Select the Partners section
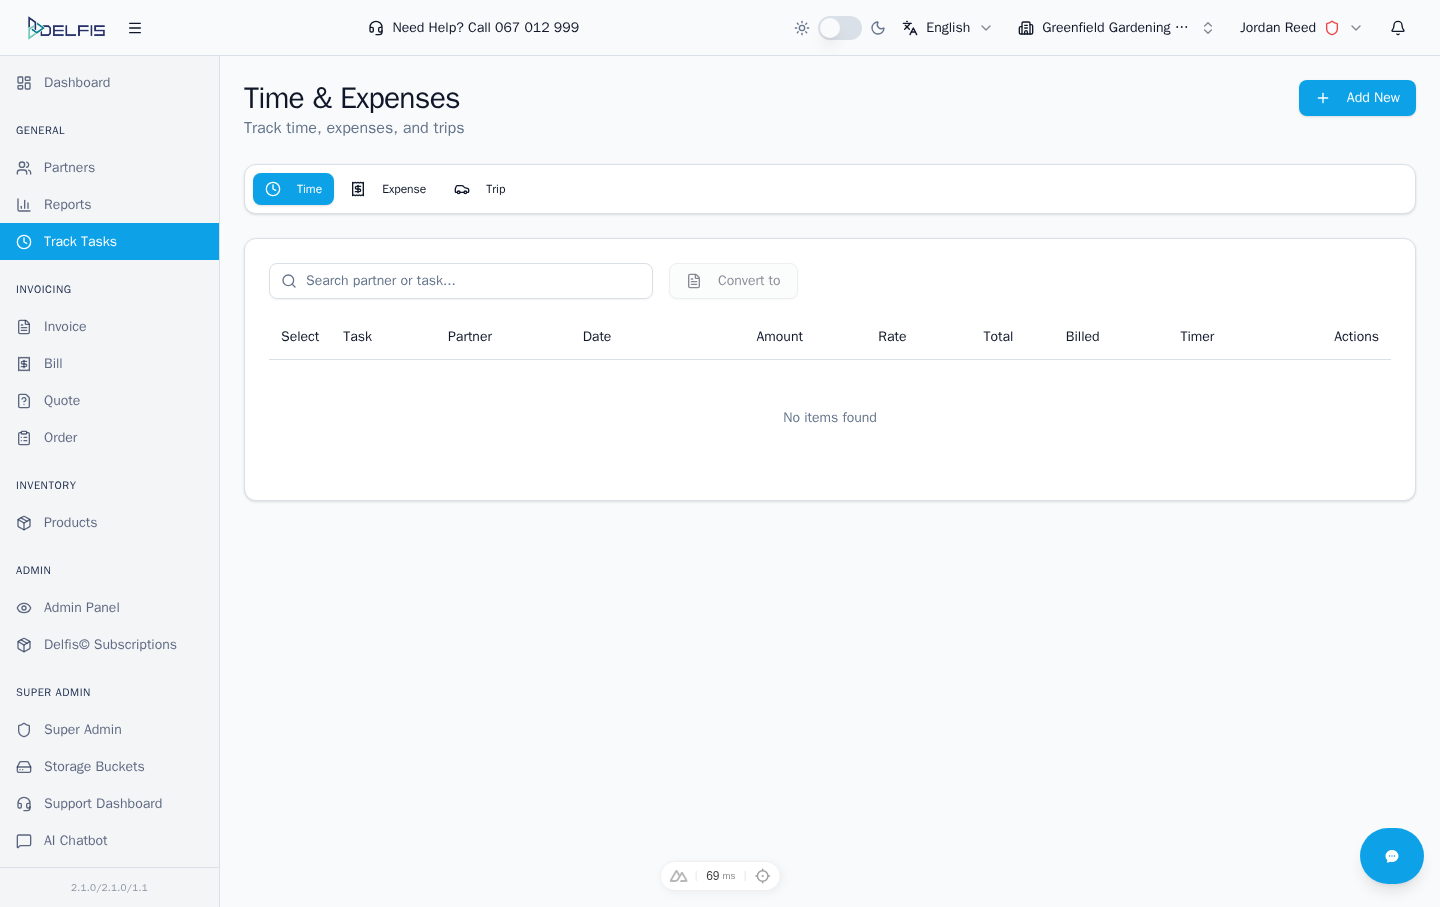This screenshot has width=1440, height=907. 70,167
